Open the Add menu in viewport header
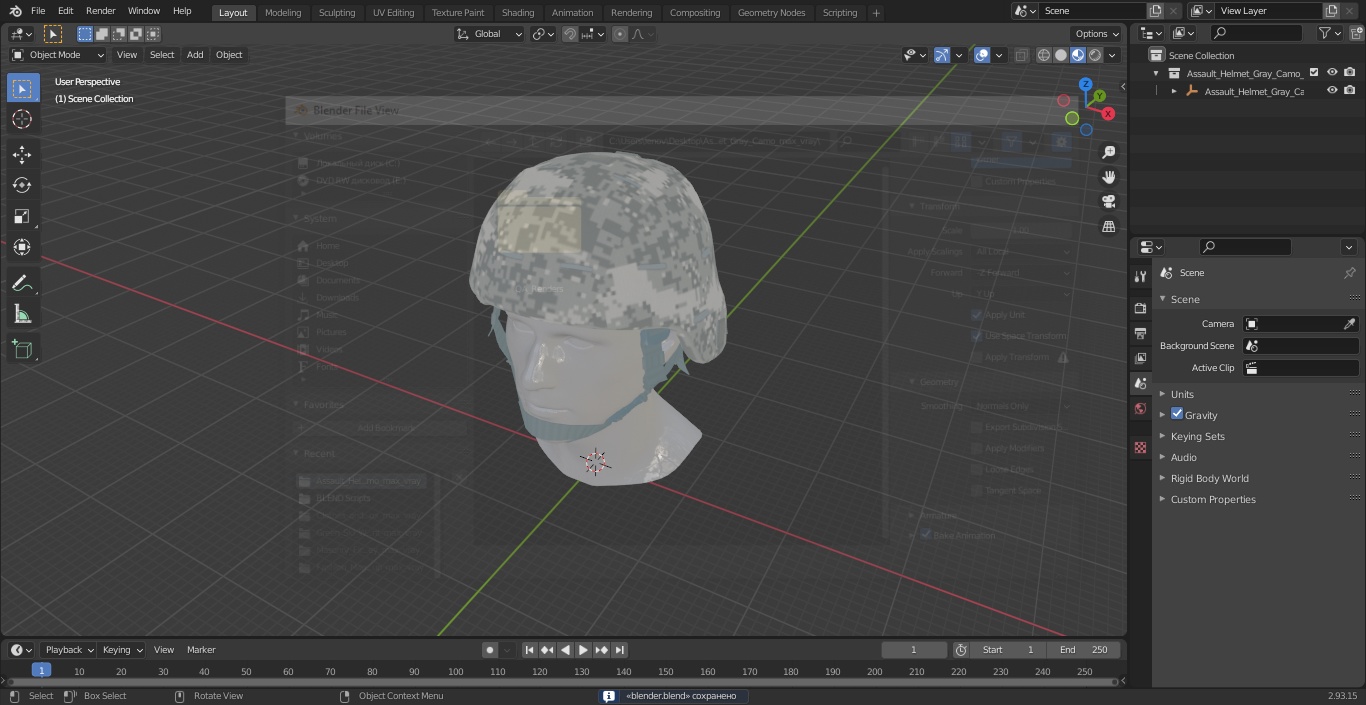This screenshot has width=1366, height=705. [x=195, y=55]
